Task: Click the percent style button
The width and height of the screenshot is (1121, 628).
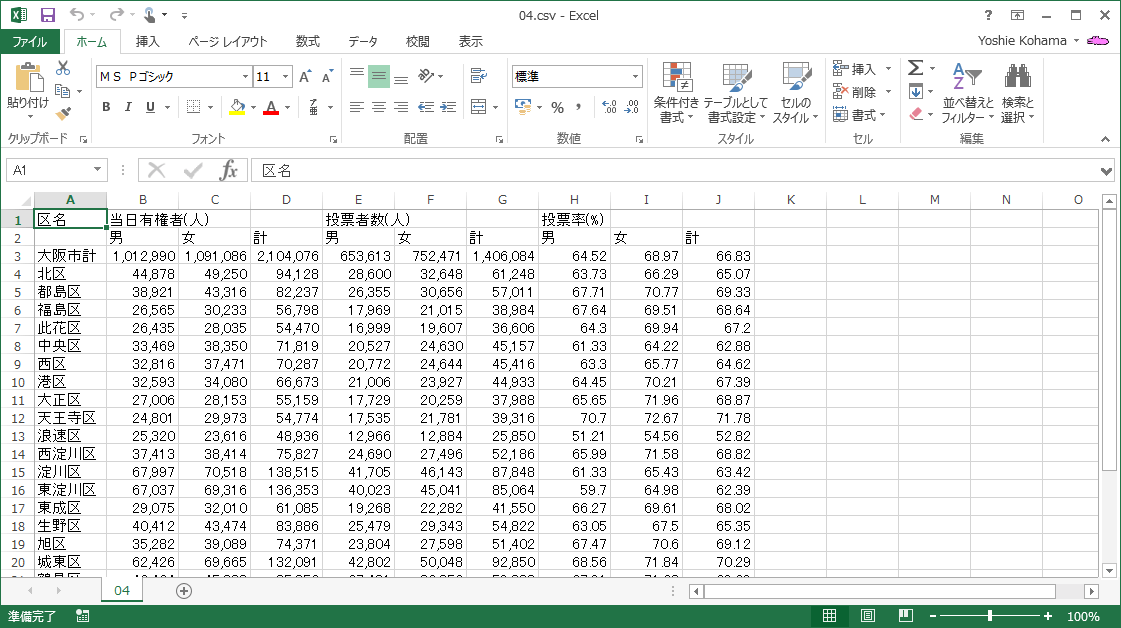Action: (x=558, y=107)
